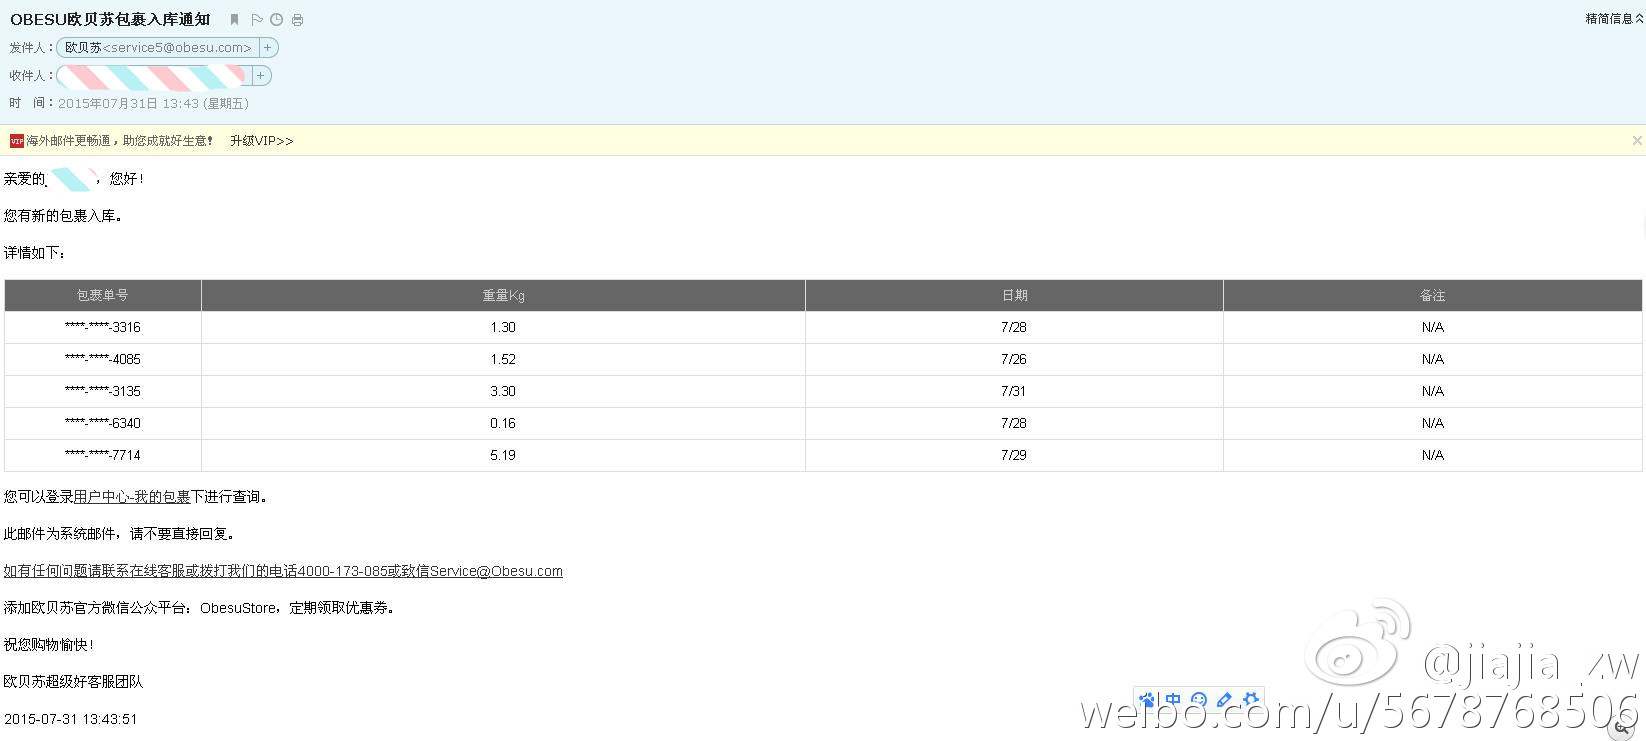The width and height of the screenshot is (1646, 741).
Task: Click the weight value 5.19
Action: (503, 456)
